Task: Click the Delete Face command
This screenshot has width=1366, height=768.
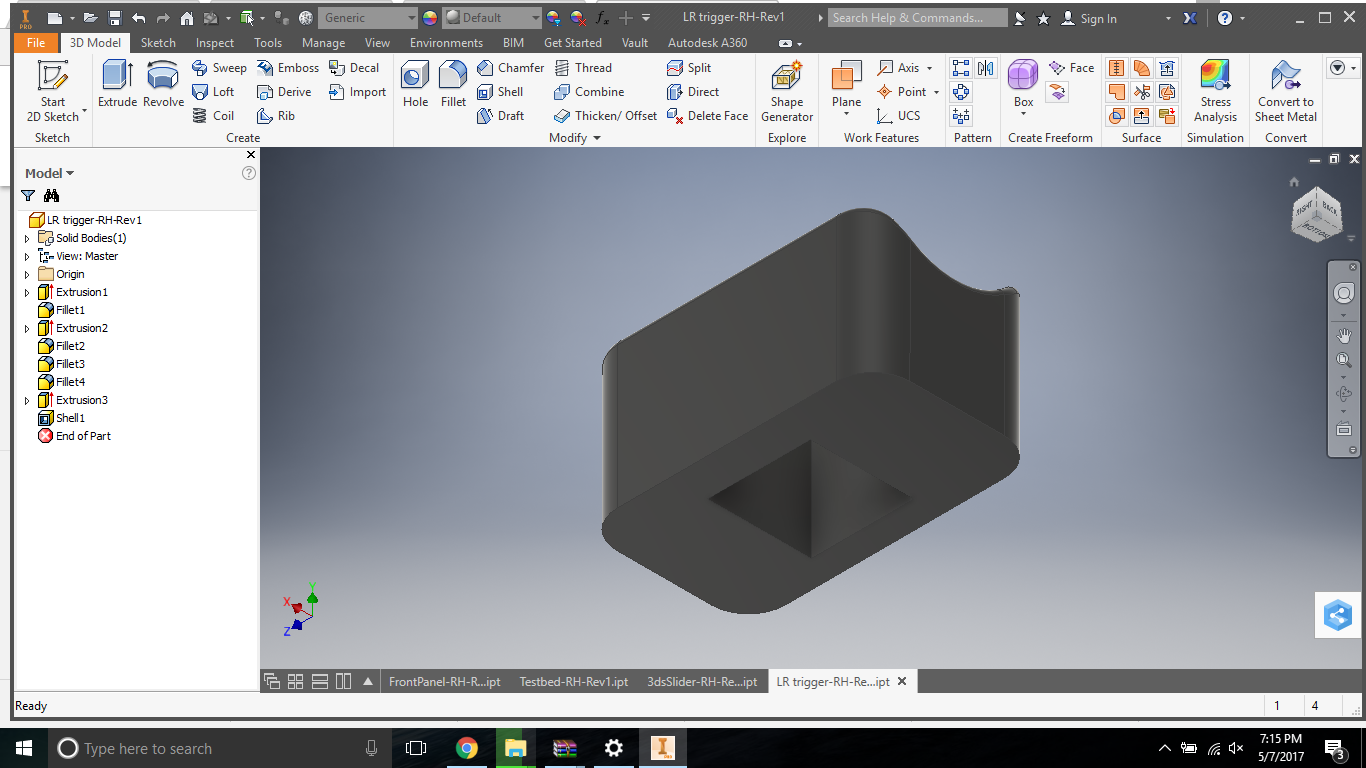Action: point(707,116)
